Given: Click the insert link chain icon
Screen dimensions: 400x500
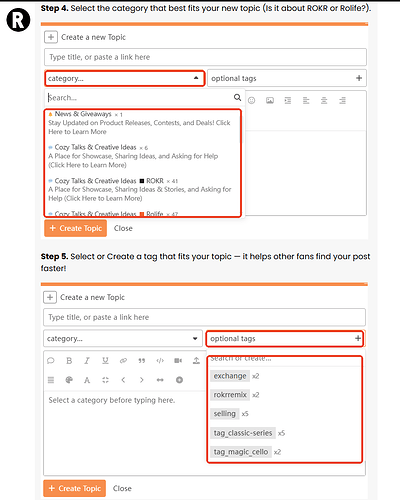Looking at the screenshot, I should click(123, 361).
